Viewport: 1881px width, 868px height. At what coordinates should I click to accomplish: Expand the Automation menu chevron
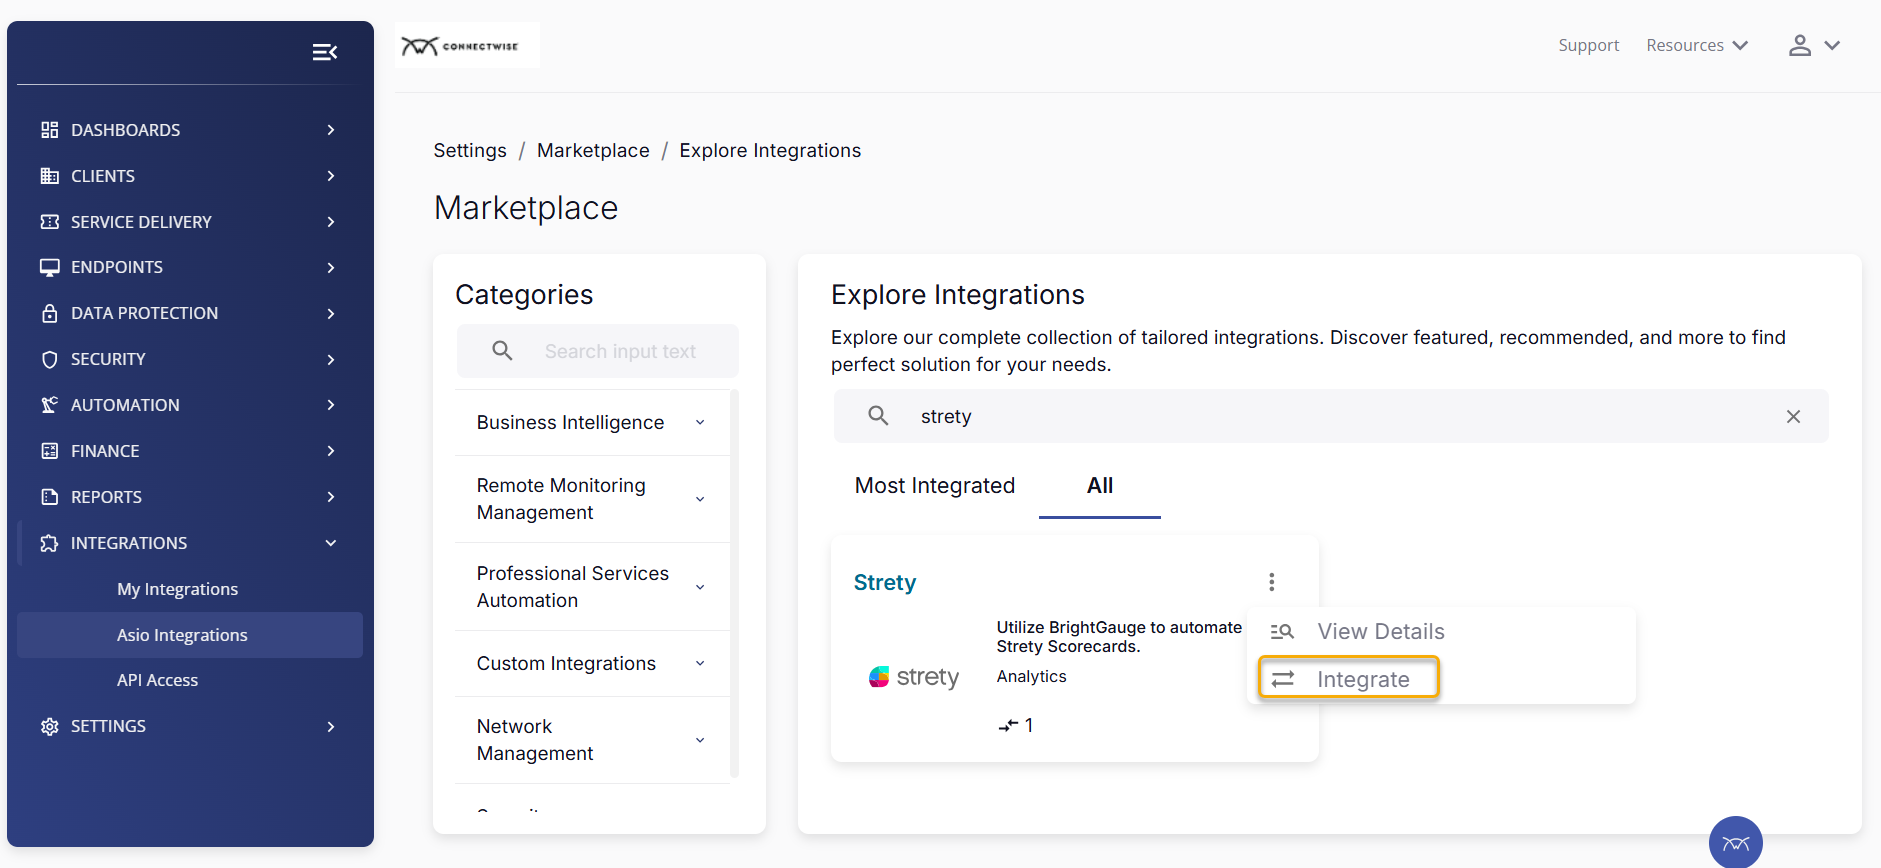331,405
